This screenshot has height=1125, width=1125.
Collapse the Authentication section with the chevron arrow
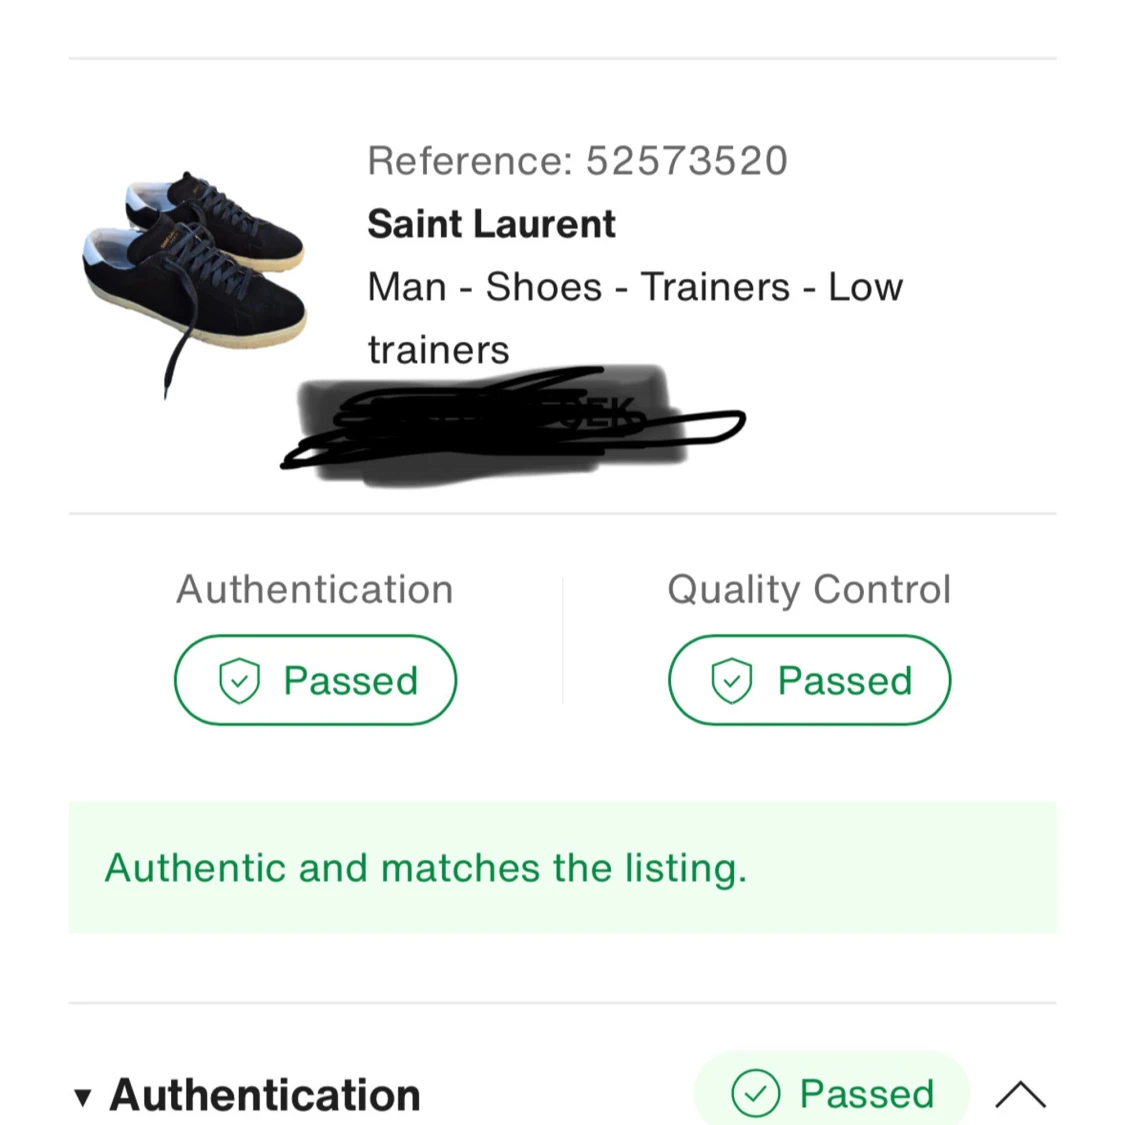click(1020, 1095)
